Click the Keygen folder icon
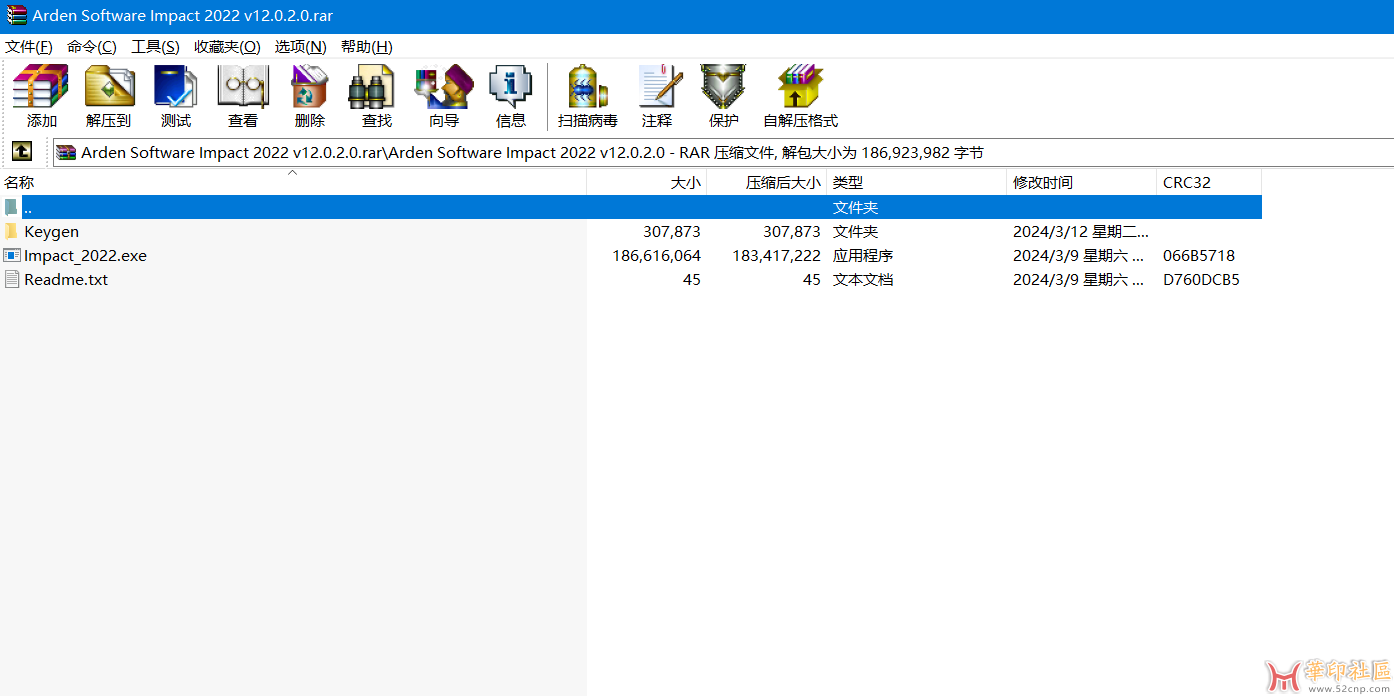This screenshot has height=696, width=1394. coord(12,231)
